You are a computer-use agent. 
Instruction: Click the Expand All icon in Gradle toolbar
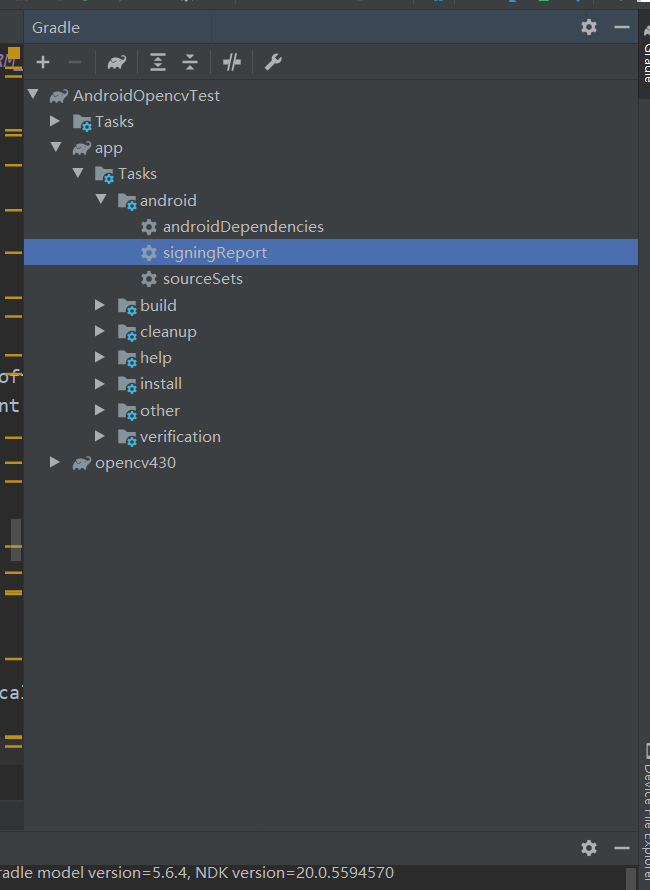coord(157,62)
